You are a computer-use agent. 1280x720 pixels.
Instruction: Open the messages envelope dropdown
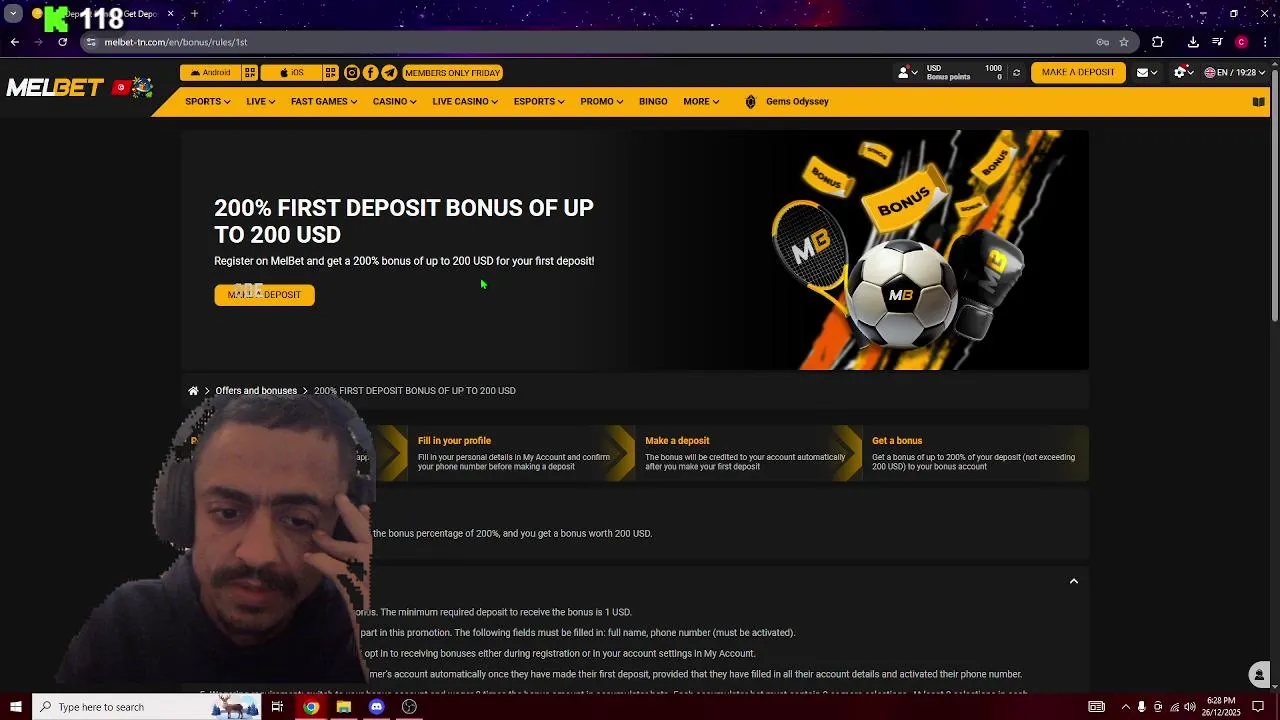[1146, 73]
